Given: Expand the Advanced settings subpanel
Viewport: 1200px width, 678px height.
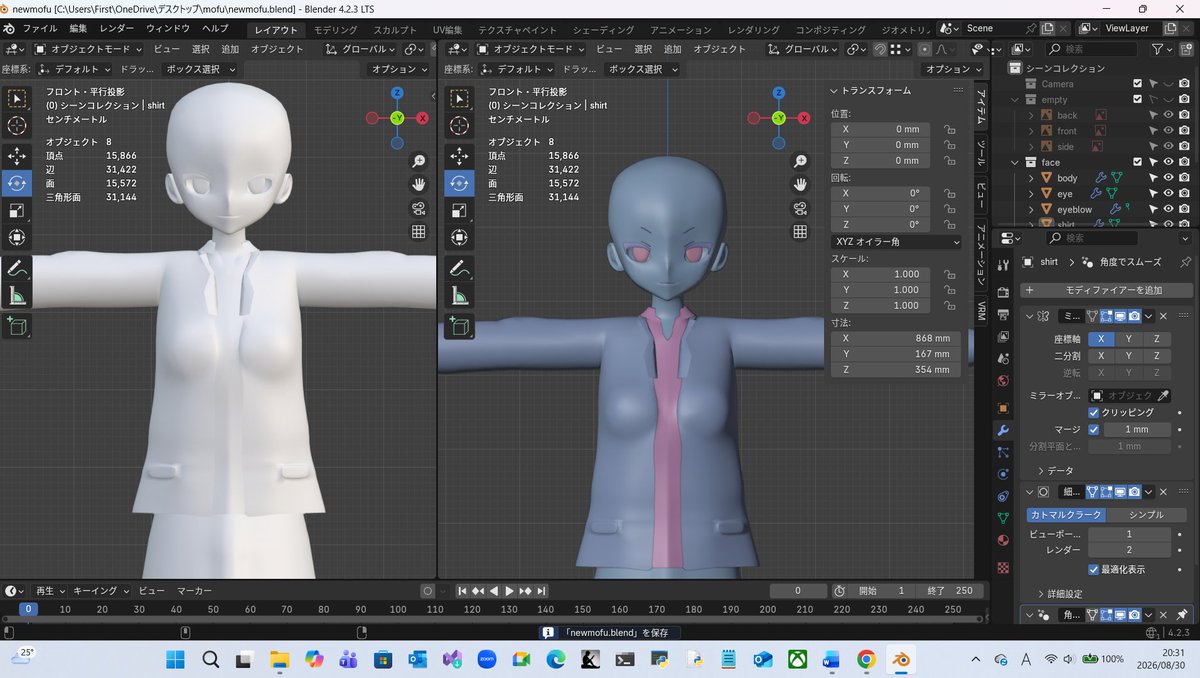Looking at the screenshot, I should pyautogui.click(x=1041, y=594).
